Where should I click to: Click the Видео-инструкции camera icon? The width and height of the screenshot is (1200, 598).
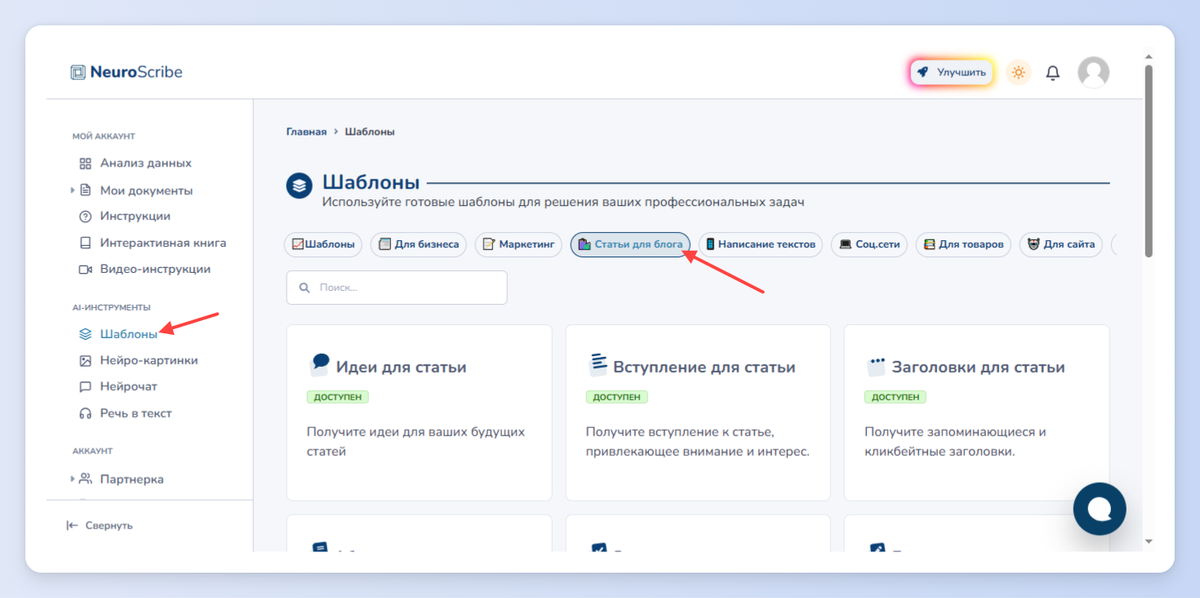(85, 269)
